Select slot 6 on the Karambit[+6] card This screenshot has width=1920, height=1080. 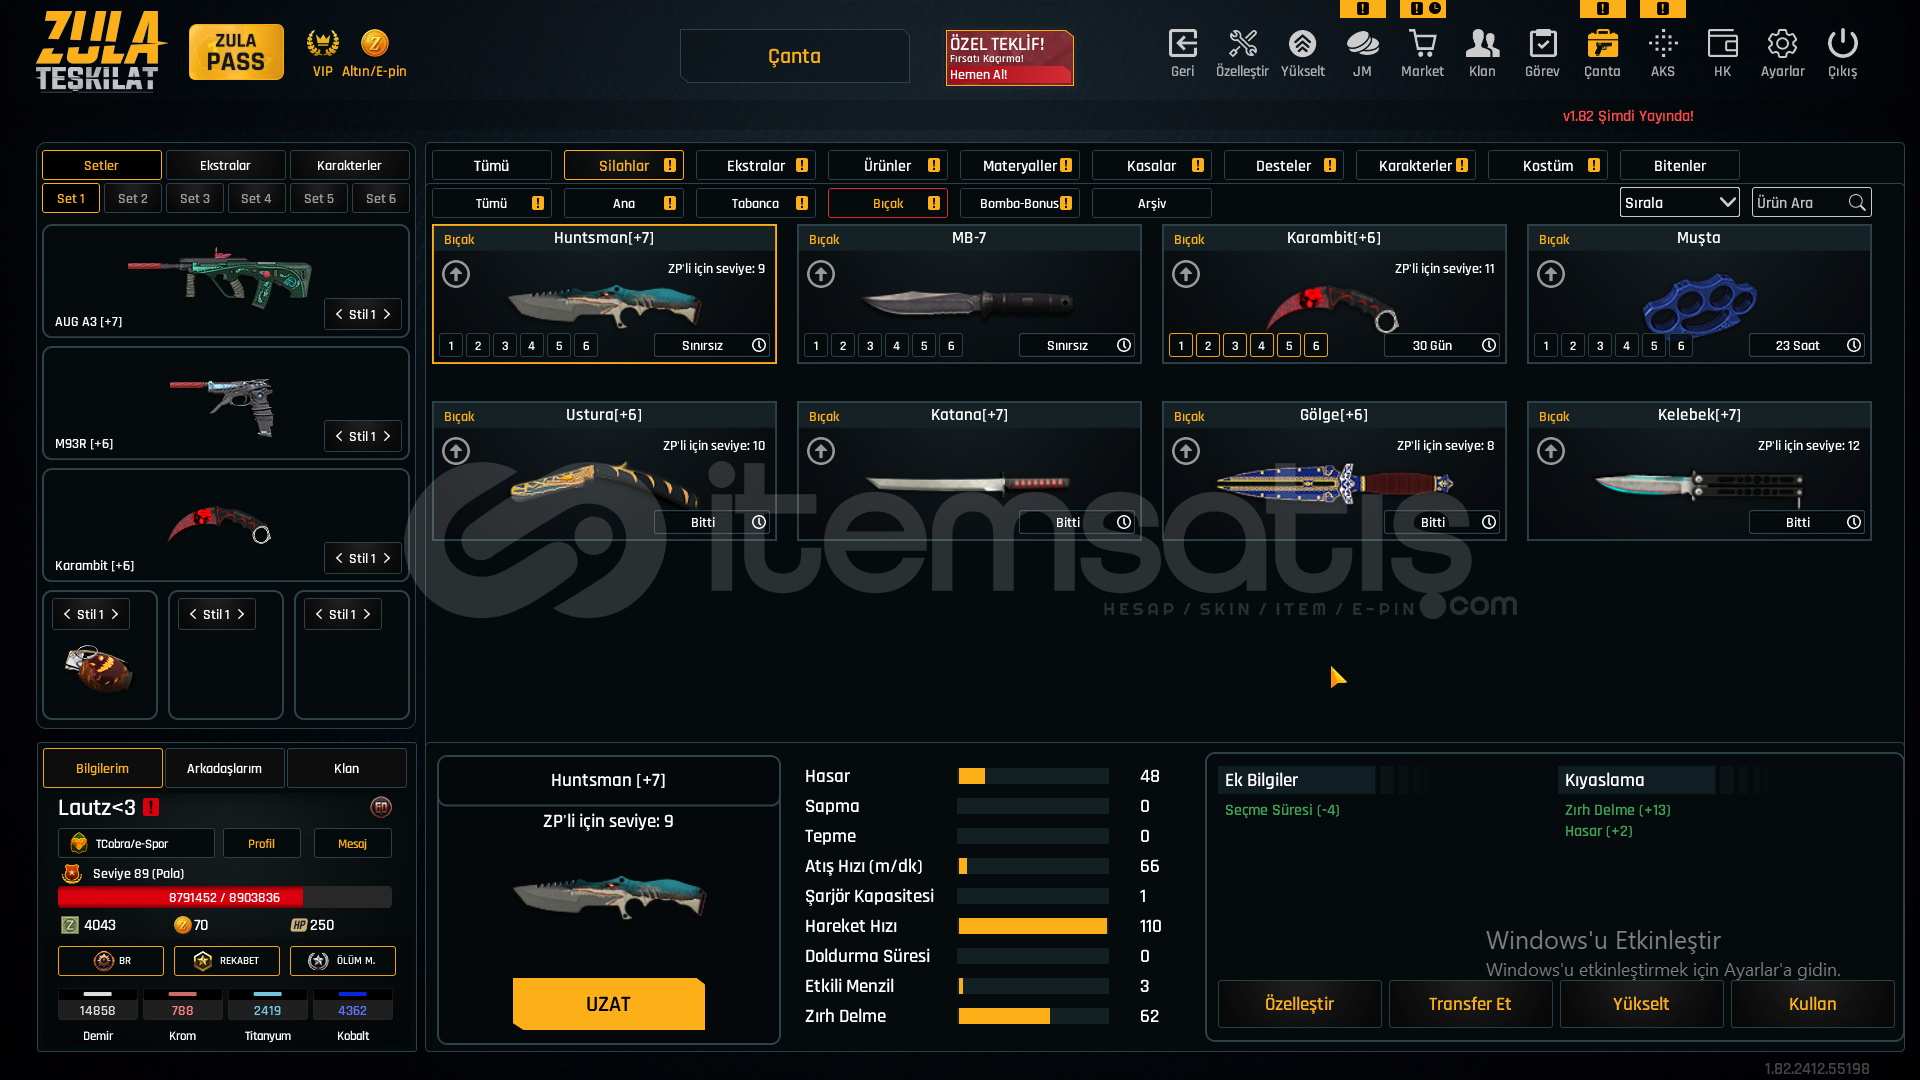(x=1316, y=346)
